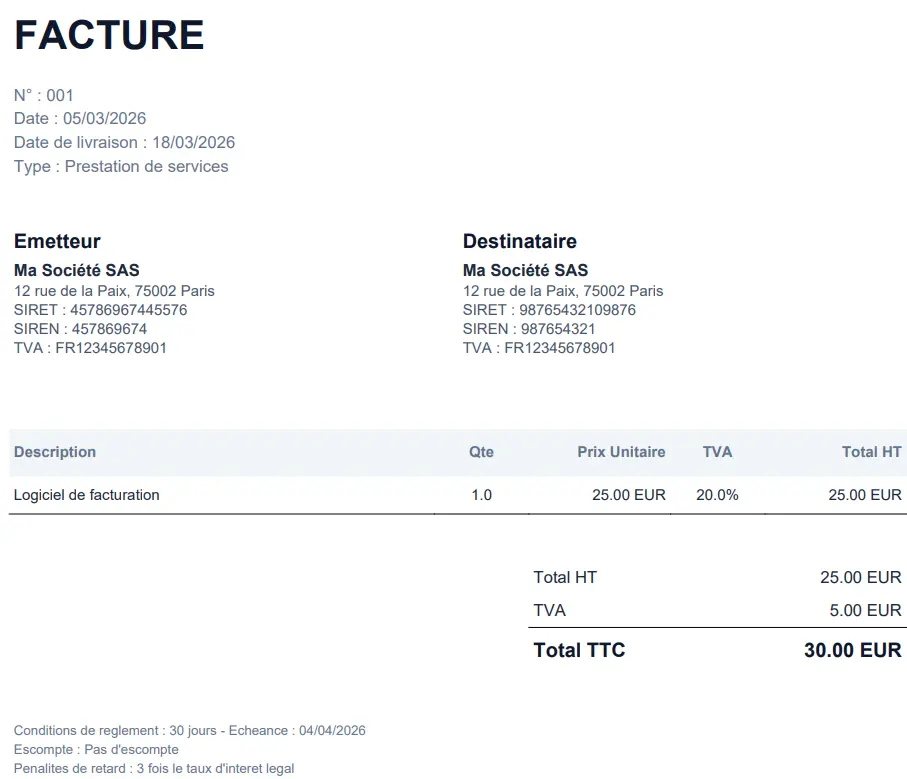Select the invoice number 001 line
This screenshot has width=907, height=779.
pos(44,96)
